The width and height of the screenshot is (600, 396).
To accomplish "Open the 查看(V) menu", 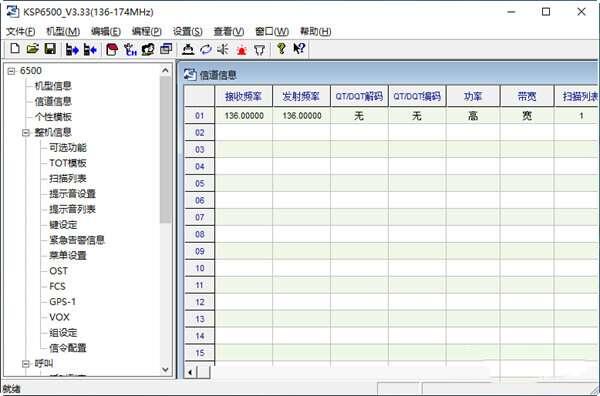I will click(228, 31).
